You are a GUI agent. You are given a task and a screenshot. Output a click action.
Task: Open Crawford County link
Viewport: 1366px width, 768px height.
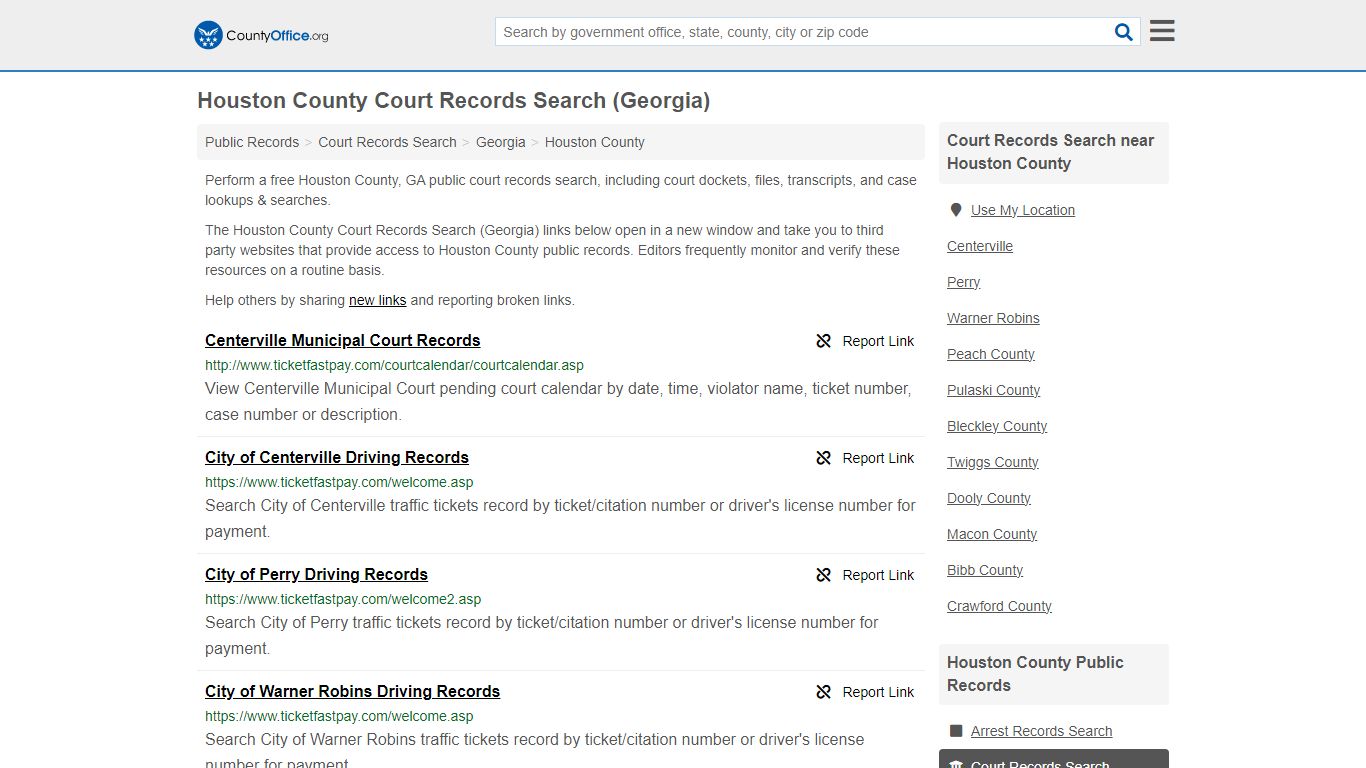click(999, 606)
